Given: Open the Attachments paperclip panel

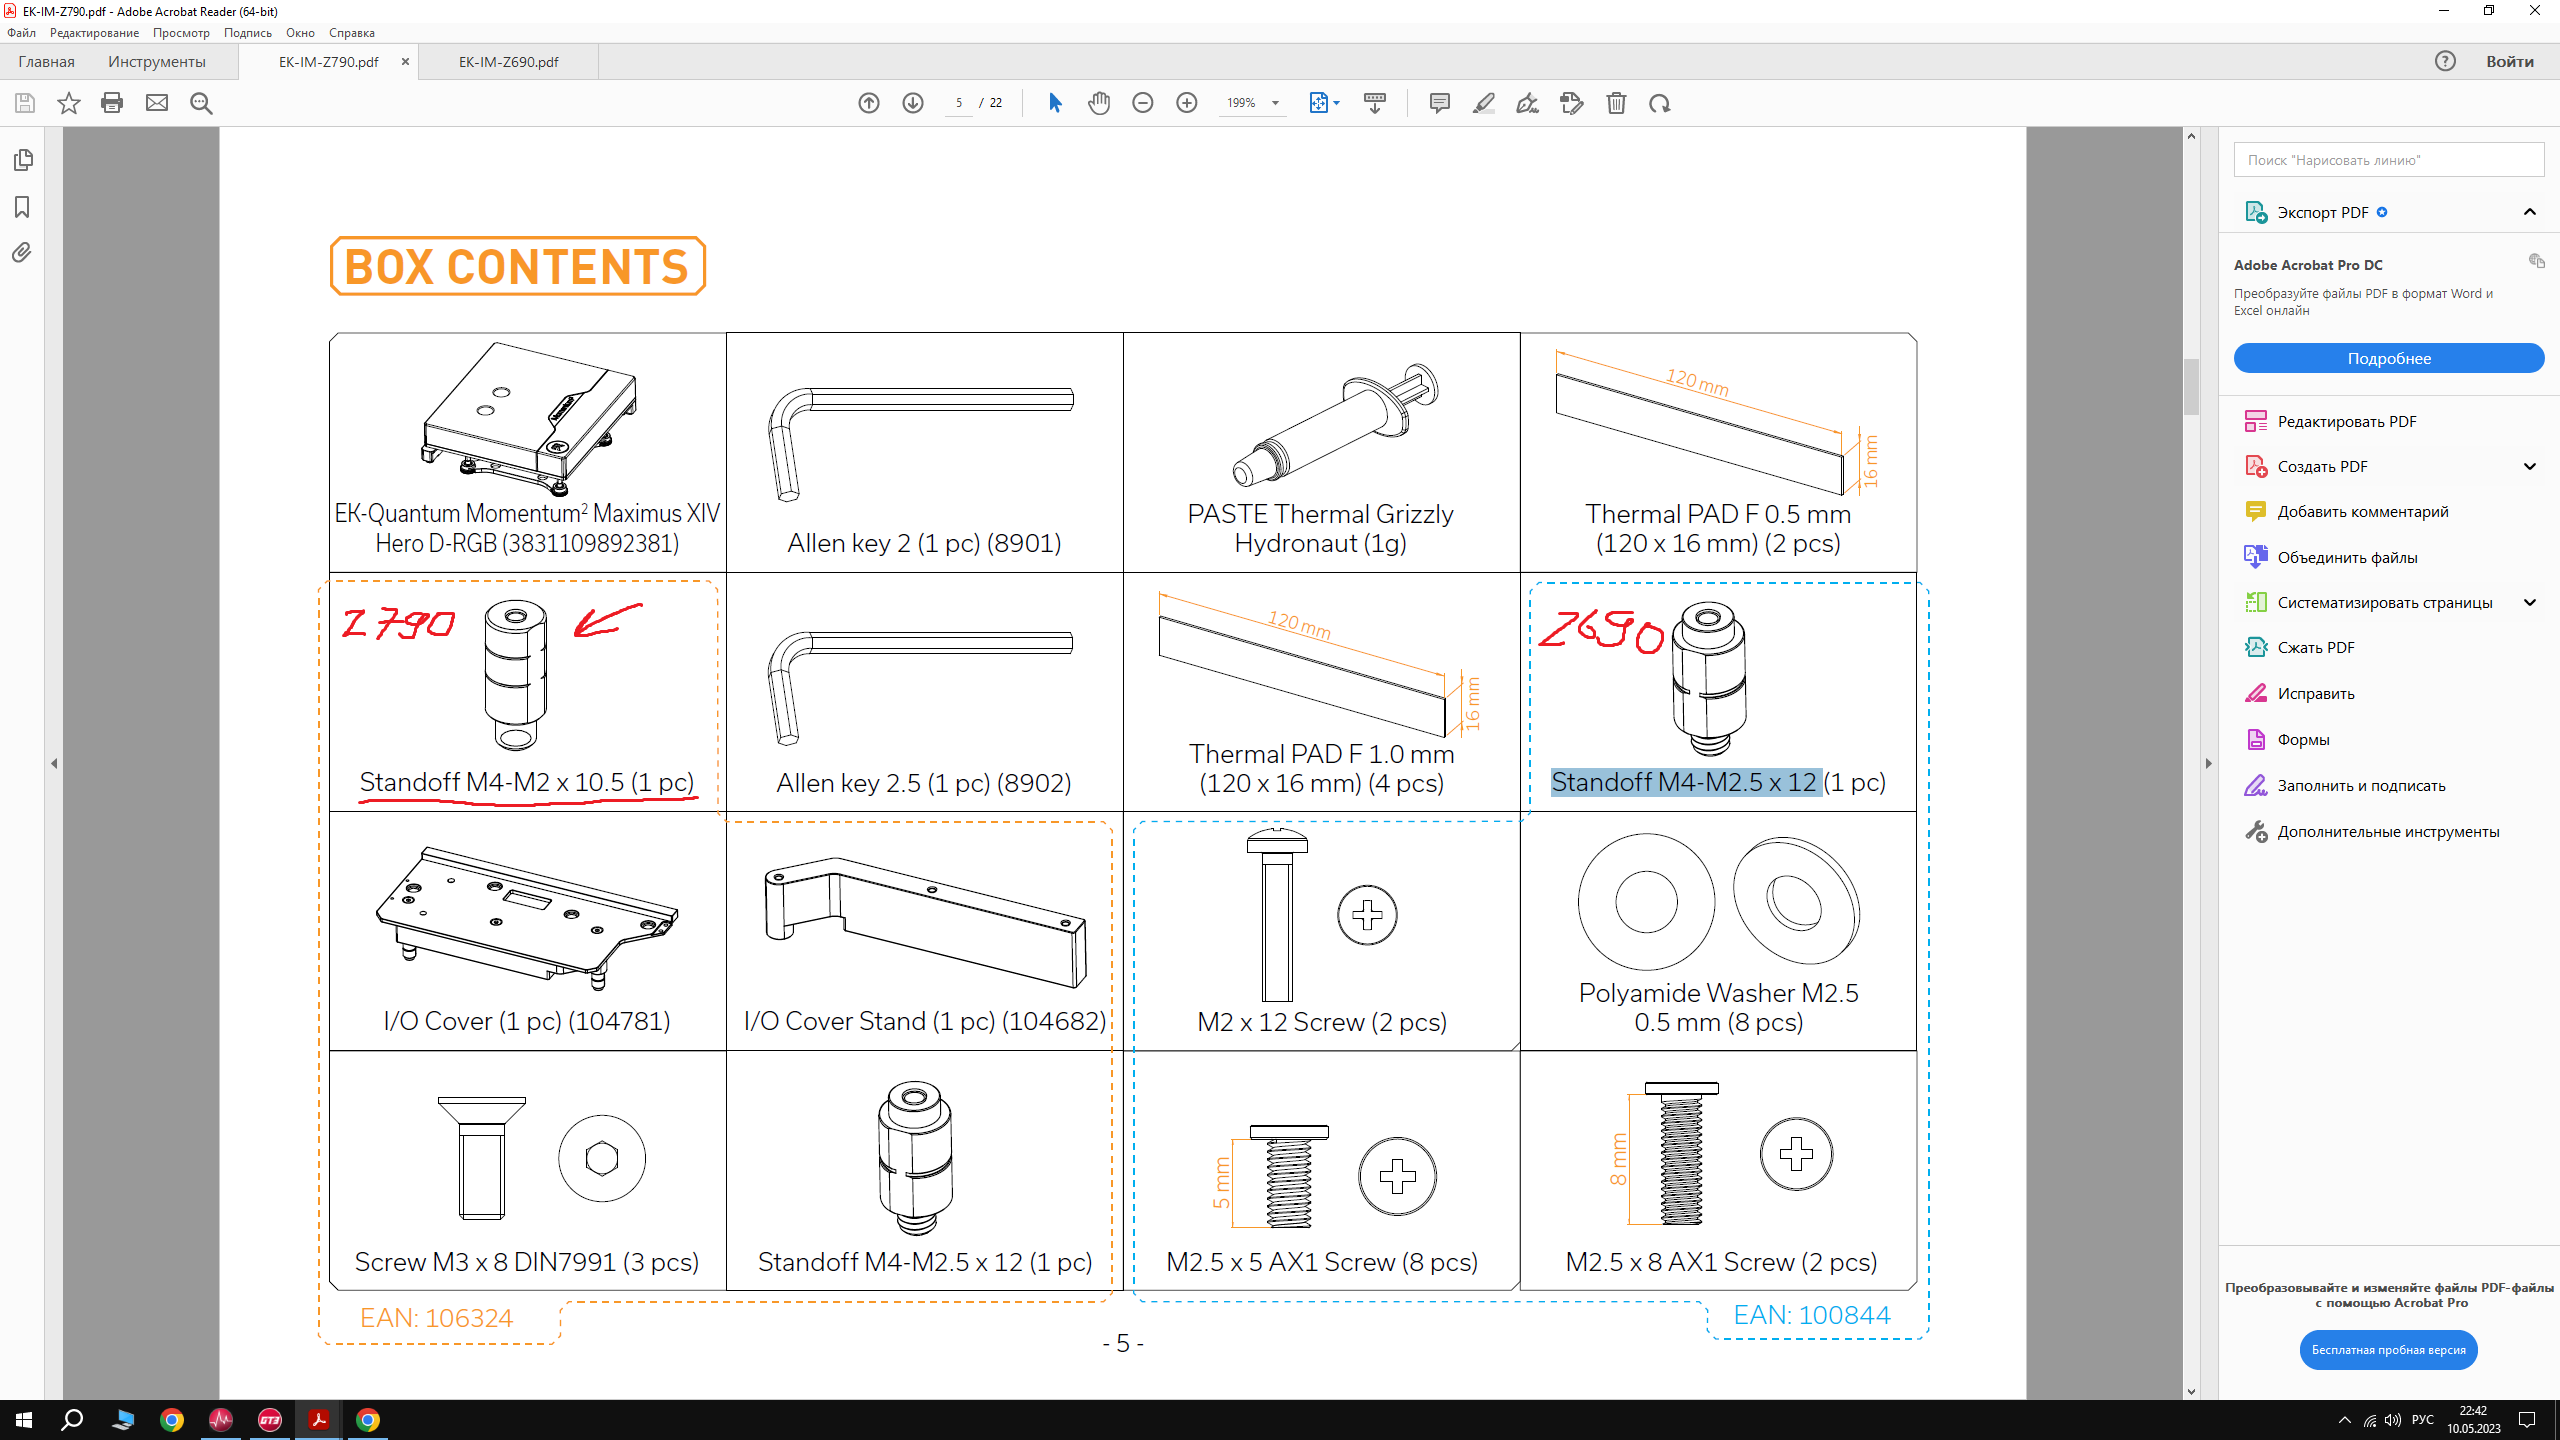Looking at the screenshot, I should (22, 253).
